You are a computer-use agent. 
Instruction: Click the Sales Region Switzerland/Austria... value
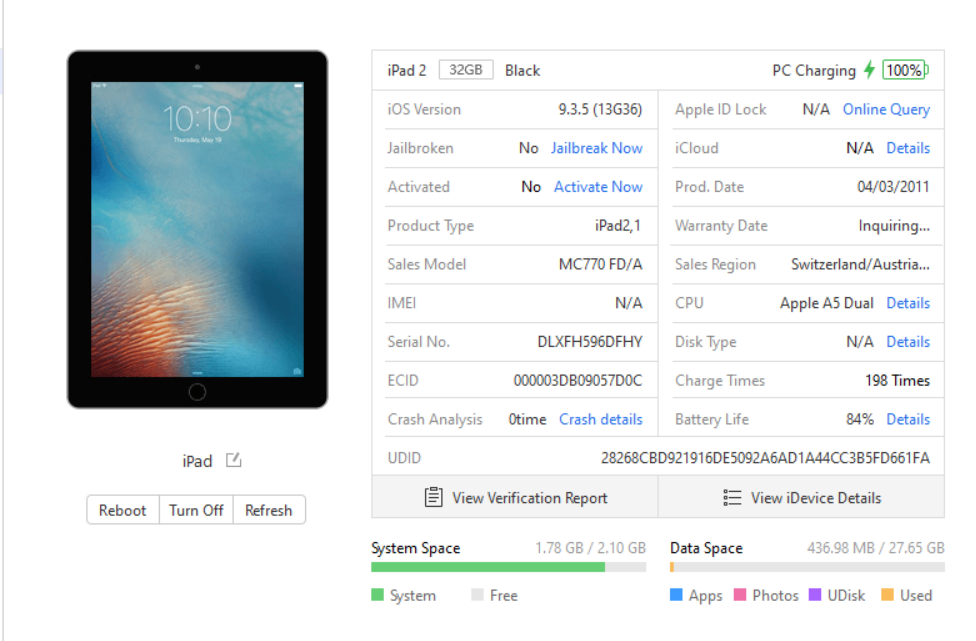(x=860, y=264)
